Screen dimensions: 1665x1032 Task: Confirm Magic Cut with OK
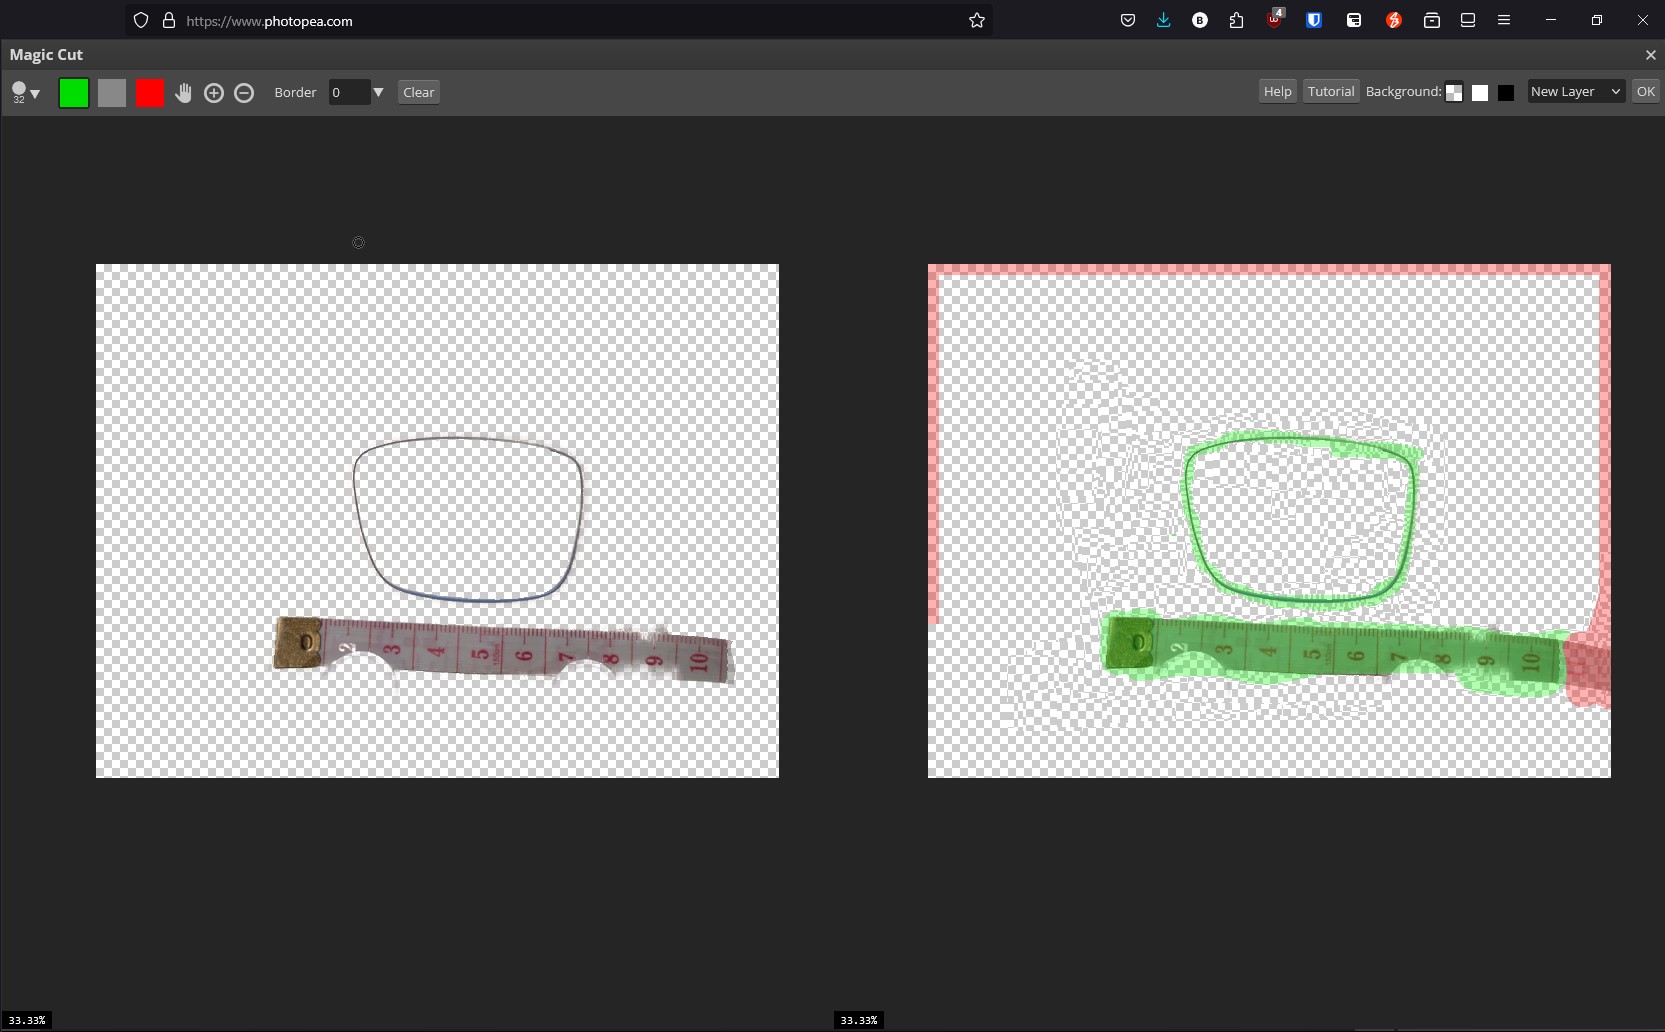click(x=1645, y=91)
